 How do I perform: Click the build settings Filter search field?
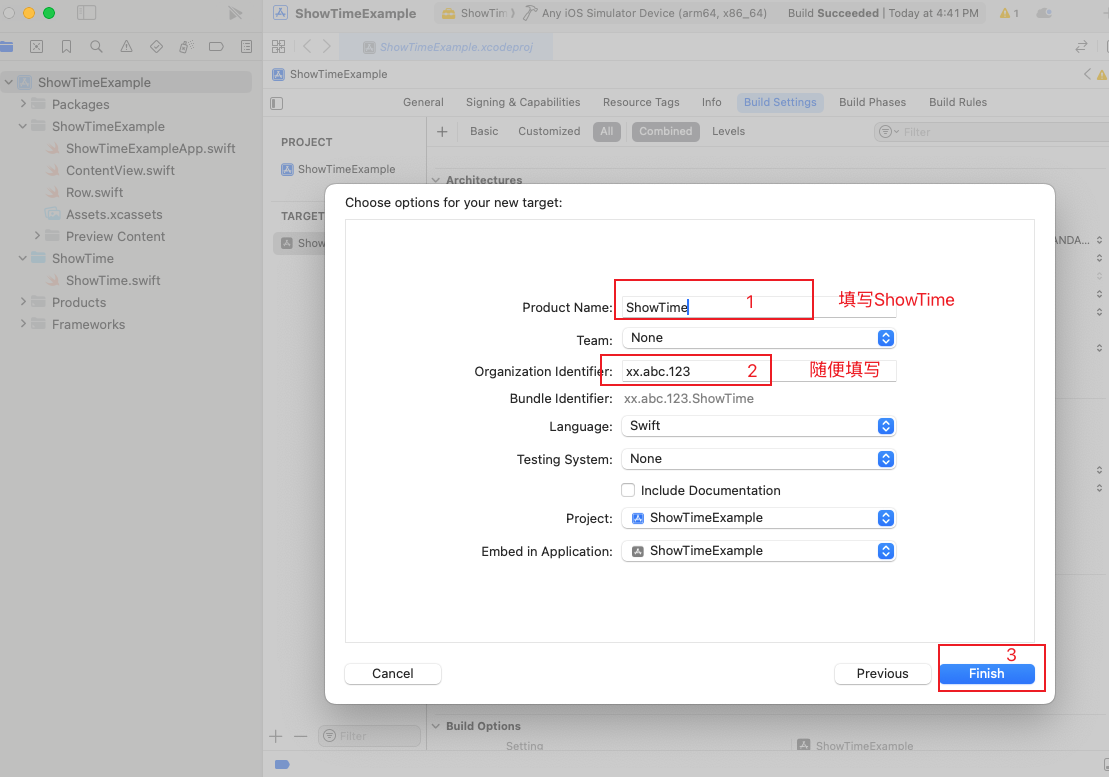click(x=990, y=132)
